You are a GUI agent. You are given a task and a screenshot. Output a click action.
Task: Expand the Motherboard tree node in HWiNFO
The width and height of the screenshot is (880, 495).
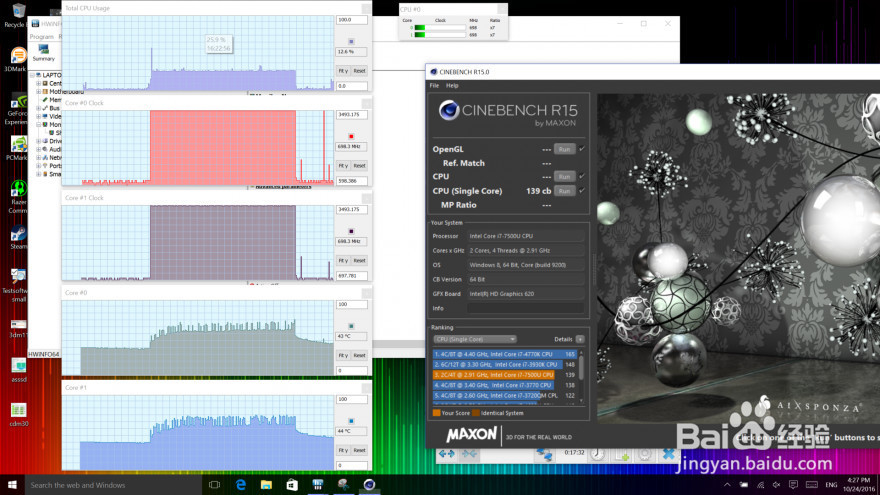(x=39, y=91)
